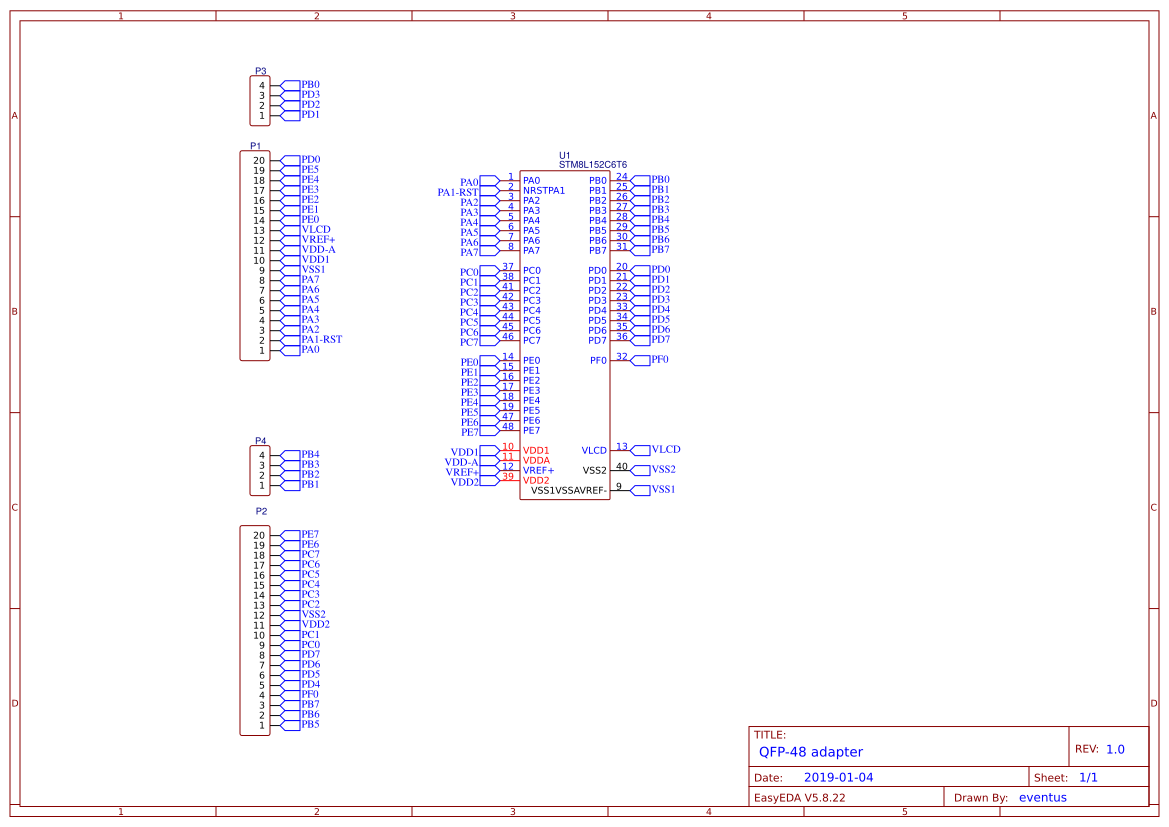
Task: Click the VDD2 red power pin label
Action: coord(537,479)
